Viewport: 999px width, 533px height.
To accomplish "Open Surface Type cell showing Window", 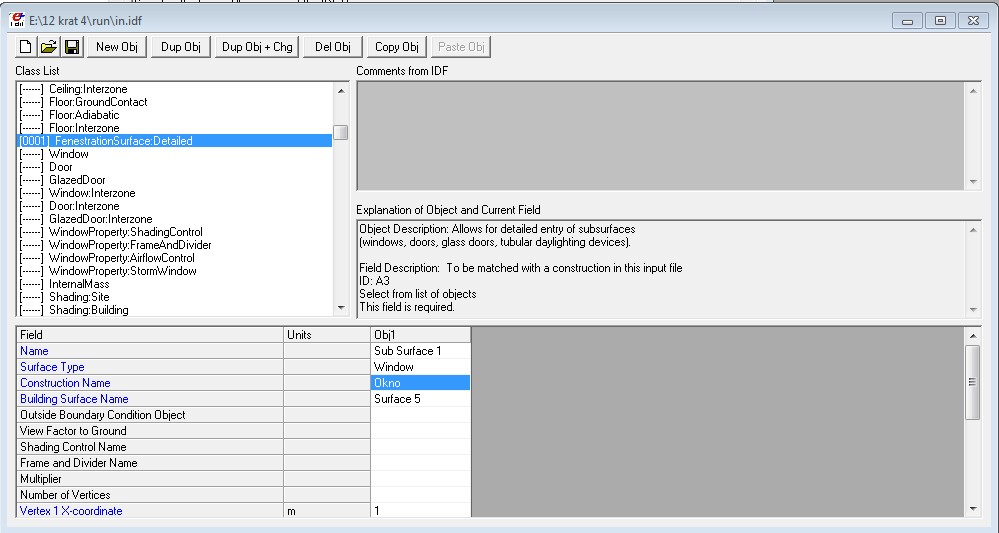I will [x=420, y=367].
